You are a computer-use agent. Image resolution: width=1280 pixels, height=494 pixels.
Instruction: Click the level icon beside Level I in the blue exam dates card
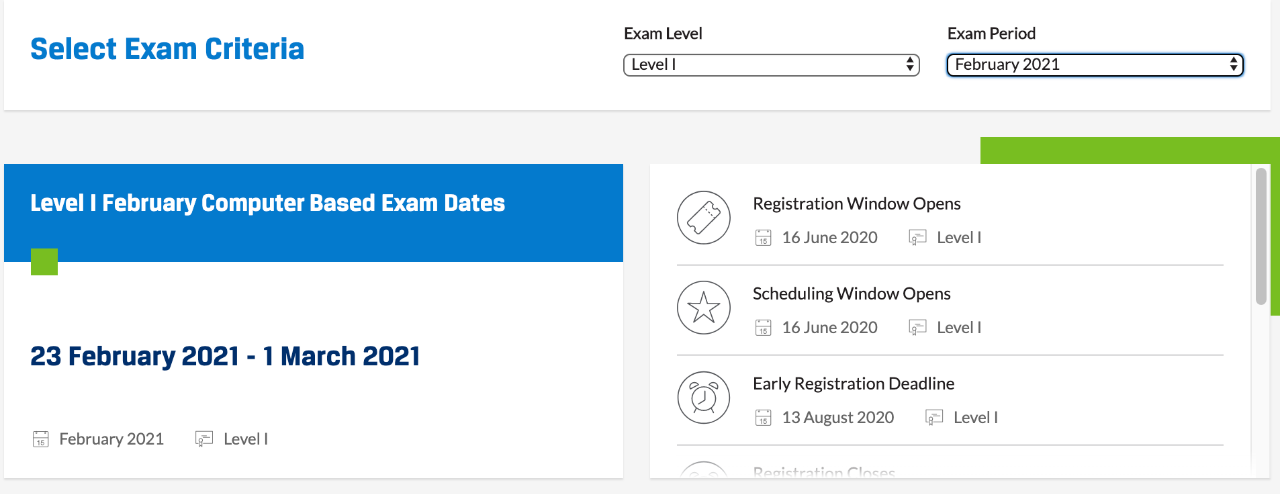tap(205, 439)
